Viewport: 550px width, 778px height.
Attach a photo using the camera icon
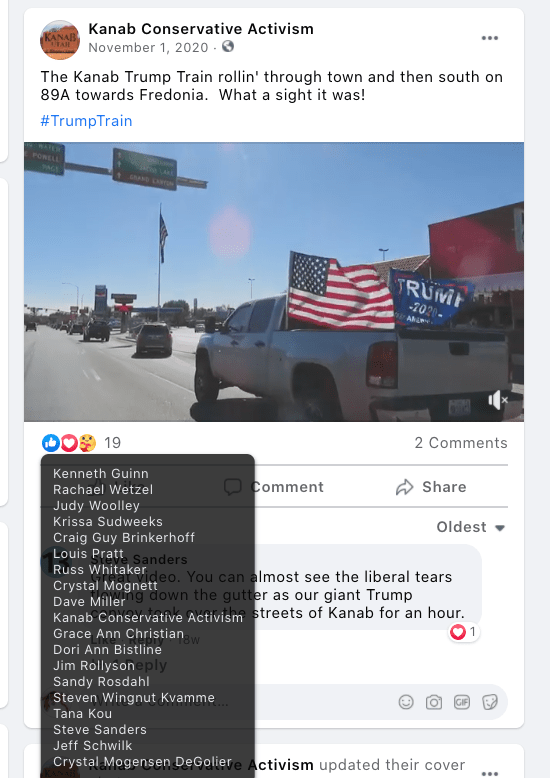tap(434, 702)
